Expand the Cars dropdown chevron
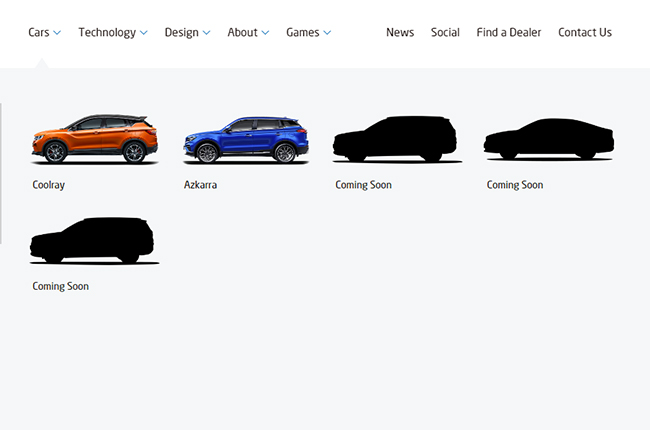The image size is (650, 430). (x=57, y=33)
